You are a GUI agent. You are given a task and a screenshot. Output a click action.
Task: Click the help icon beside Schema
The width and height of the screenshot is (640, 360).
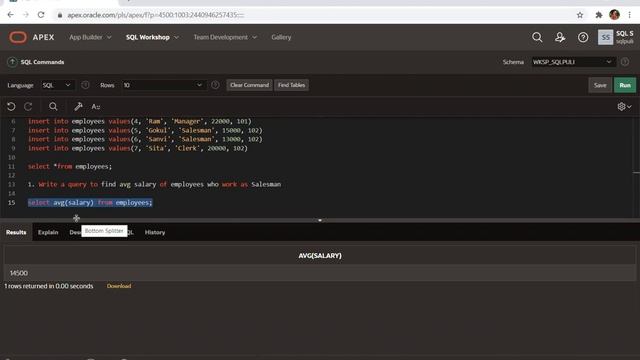pyautogui.click(x=625, y=62)
